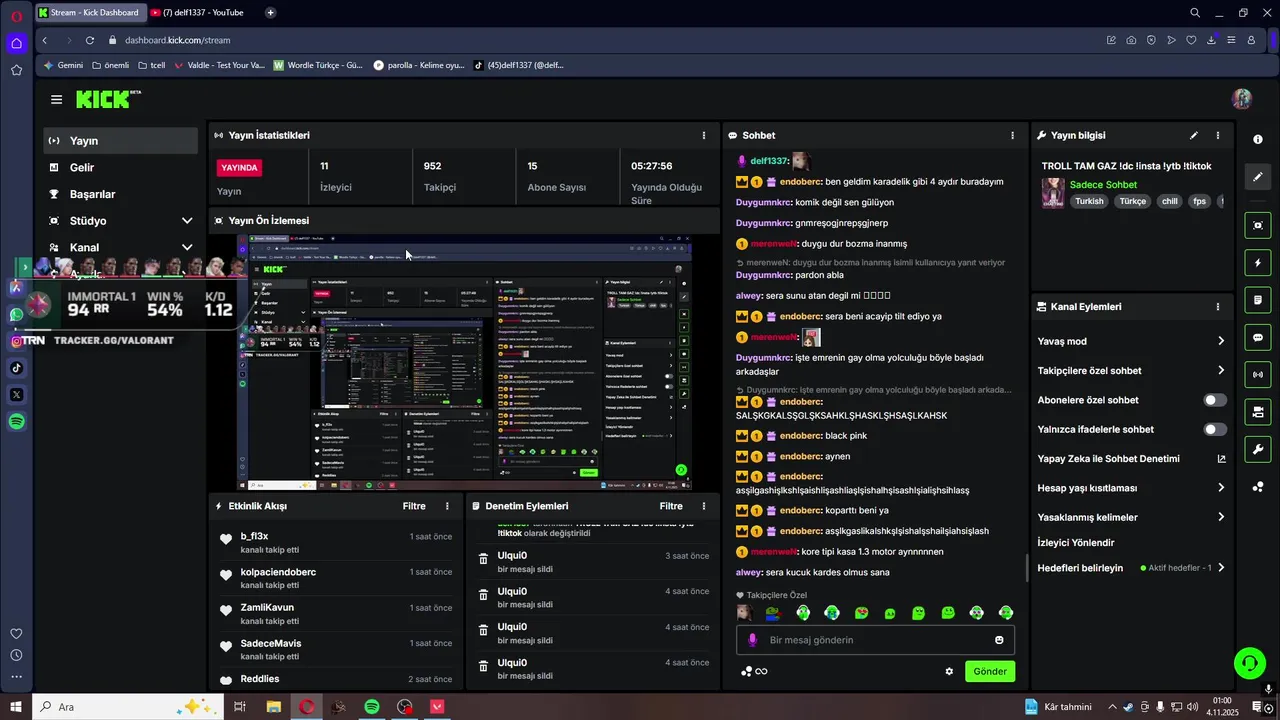The width and height of the screenshot is (1280, 720).
Task: Open Yayın İstatistikleri panel options menu
Action: pyautogui.click(x=704, y=135)
